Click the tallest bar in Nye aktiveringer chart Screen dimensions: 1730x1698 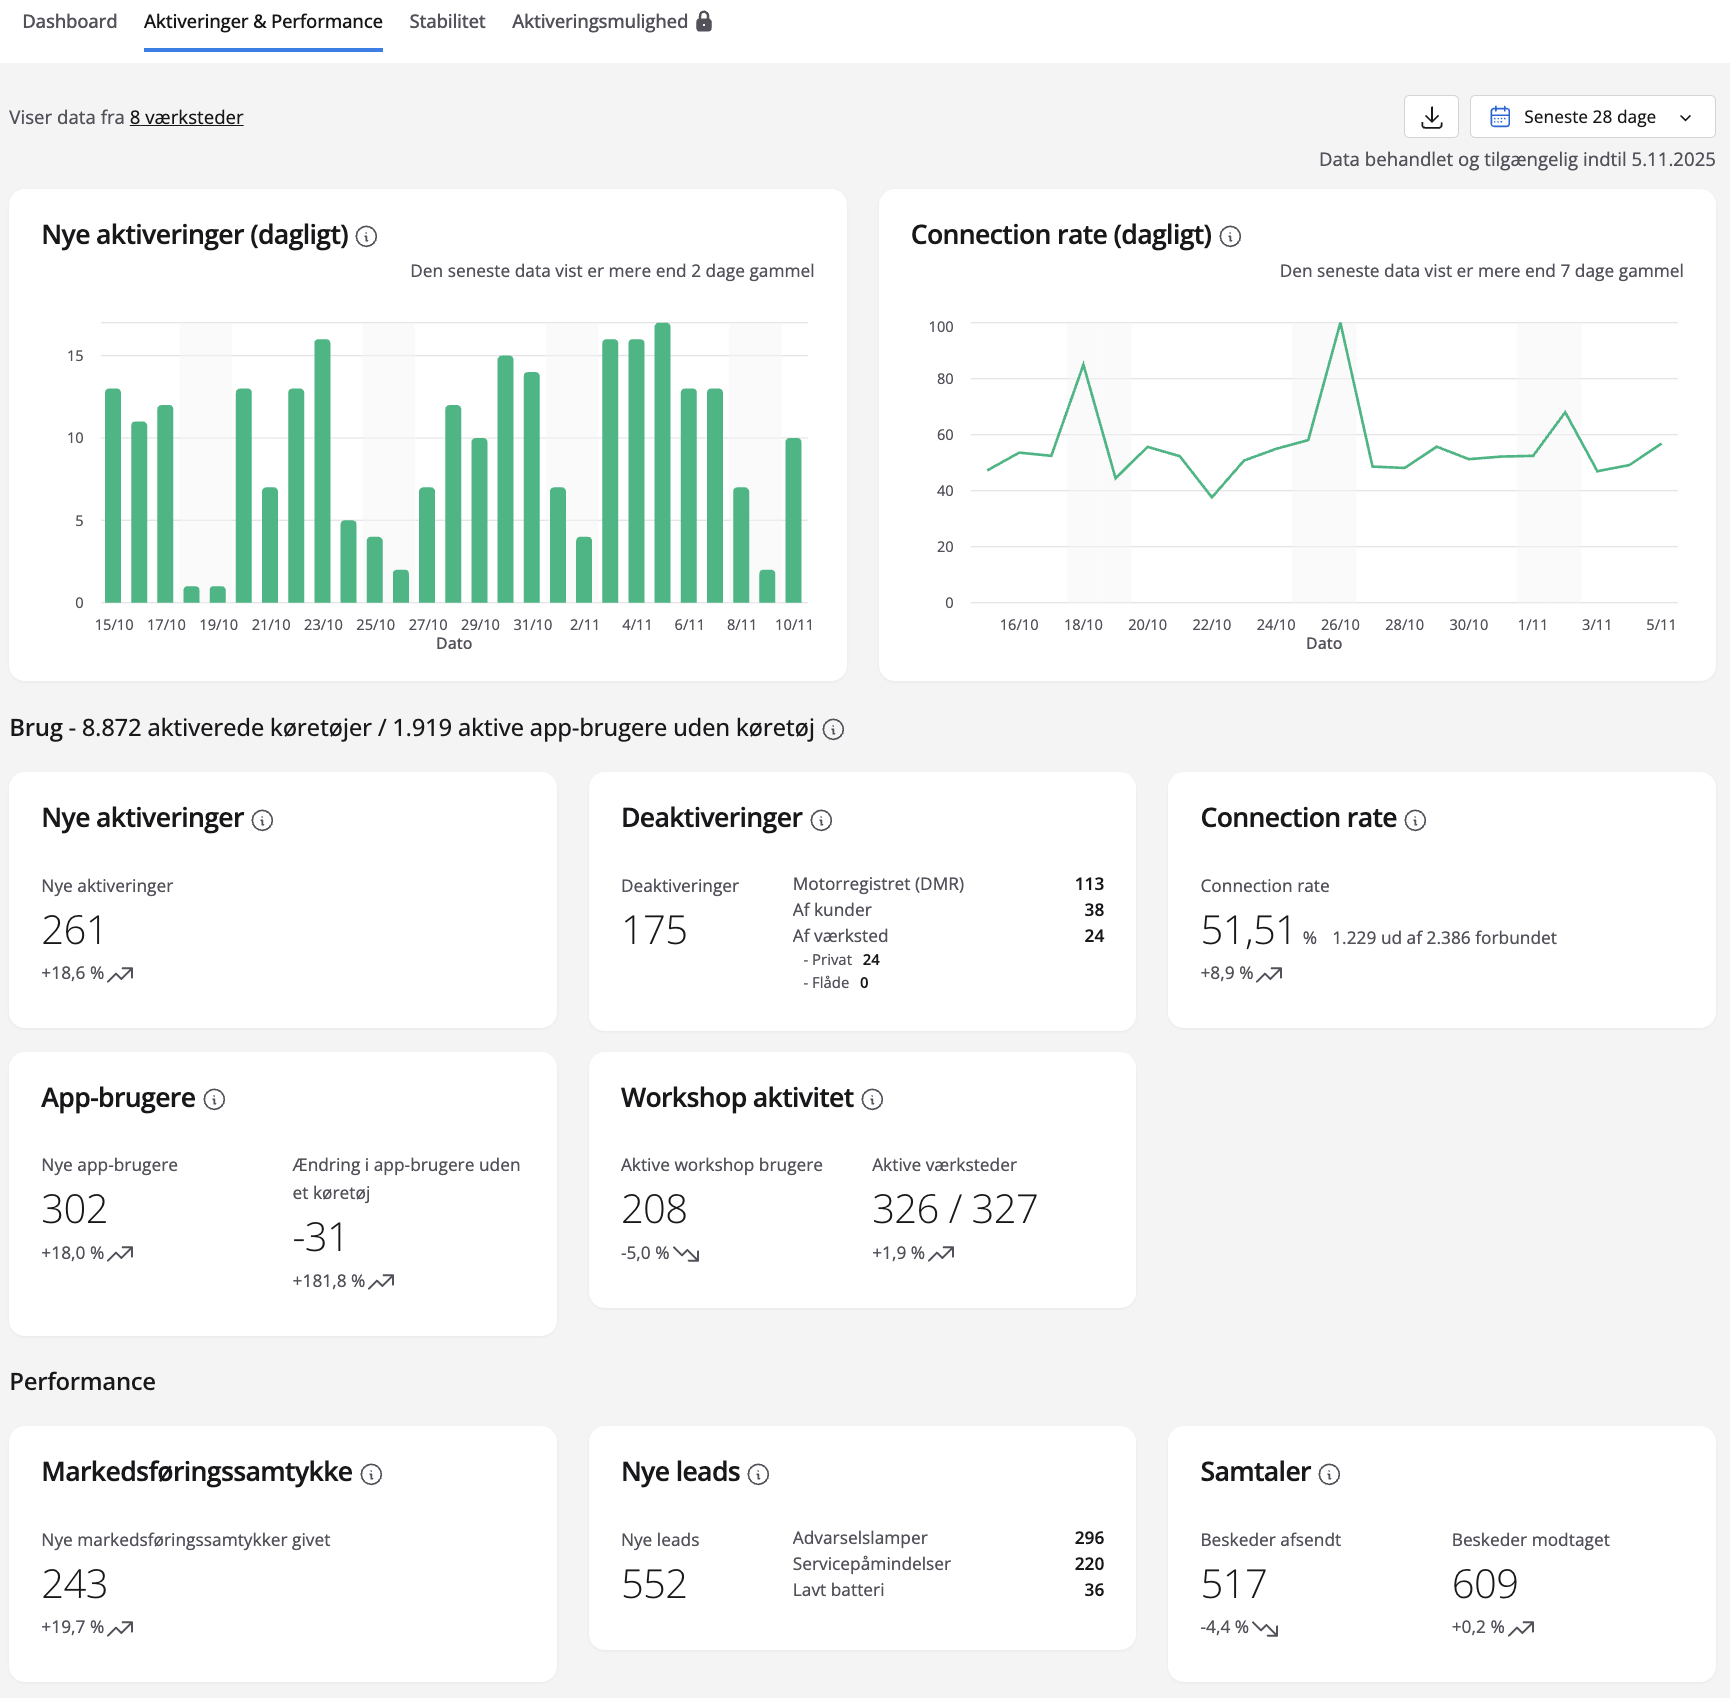click(x=662, y=462)
